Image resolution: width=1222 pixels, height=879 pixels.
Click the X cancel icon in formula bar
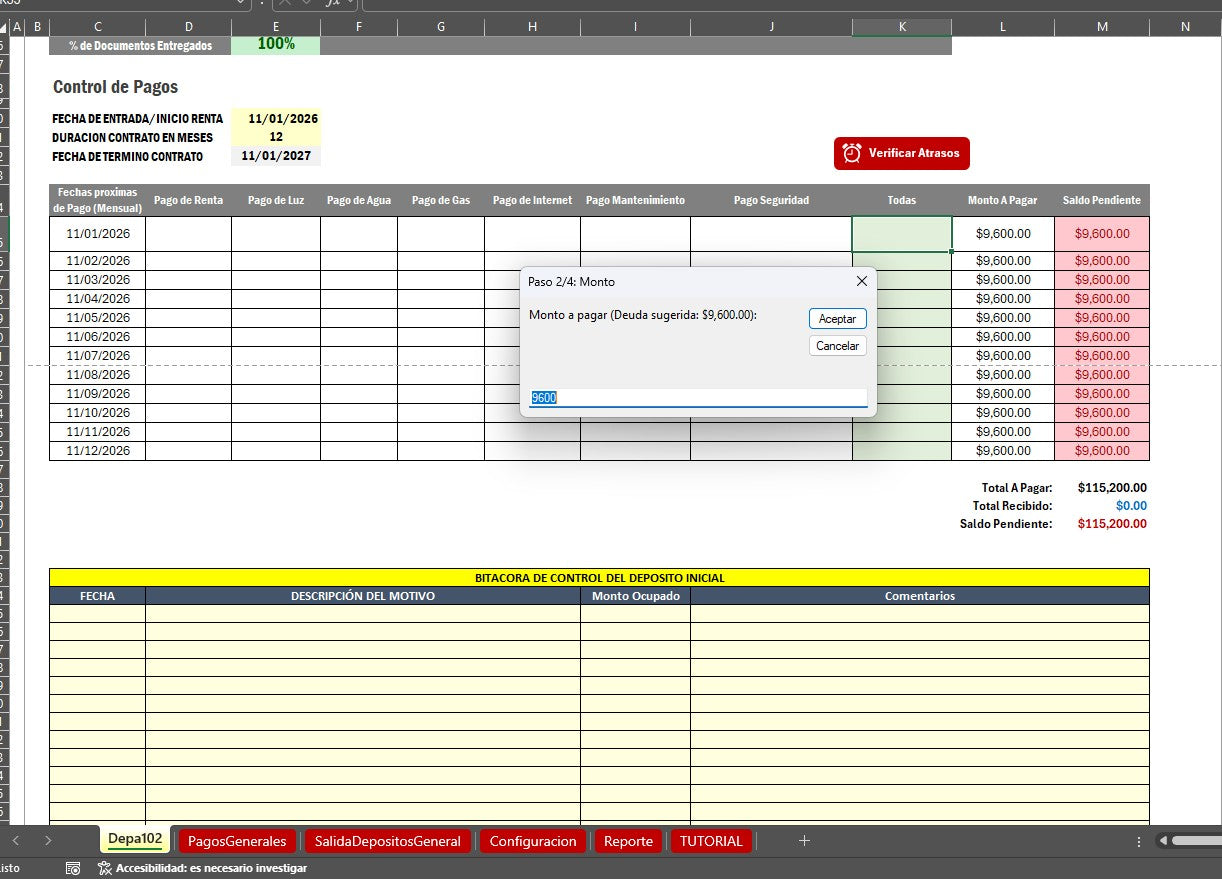[x=285, y=4]
